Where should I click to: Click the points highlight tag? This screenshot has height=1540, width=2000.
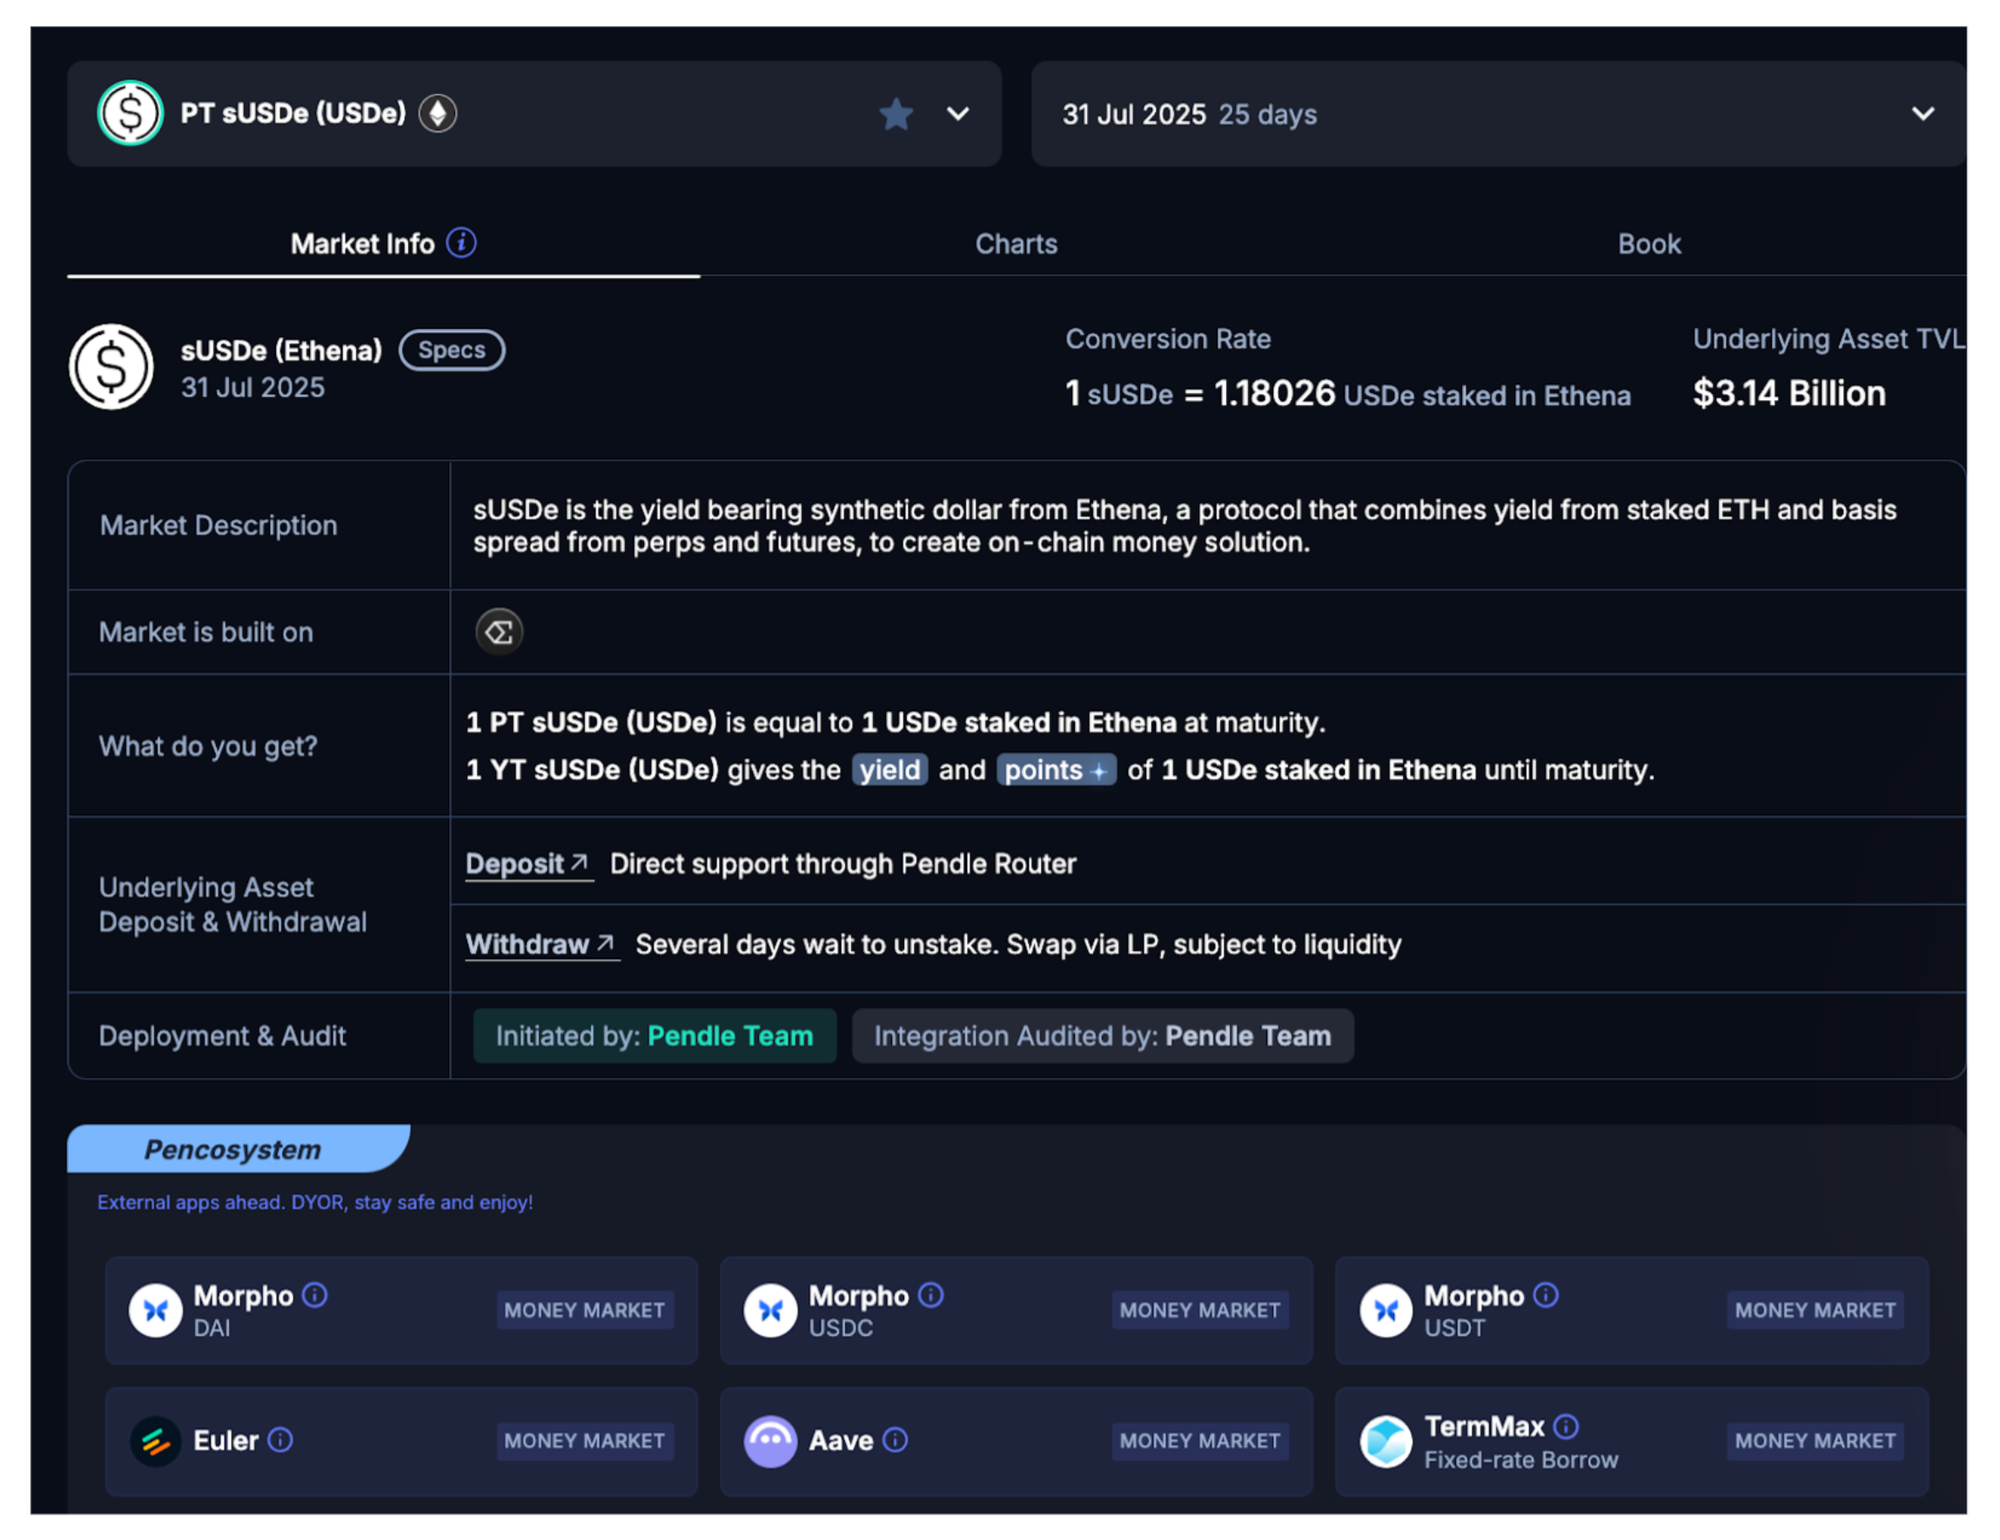tap(1055, 770)
